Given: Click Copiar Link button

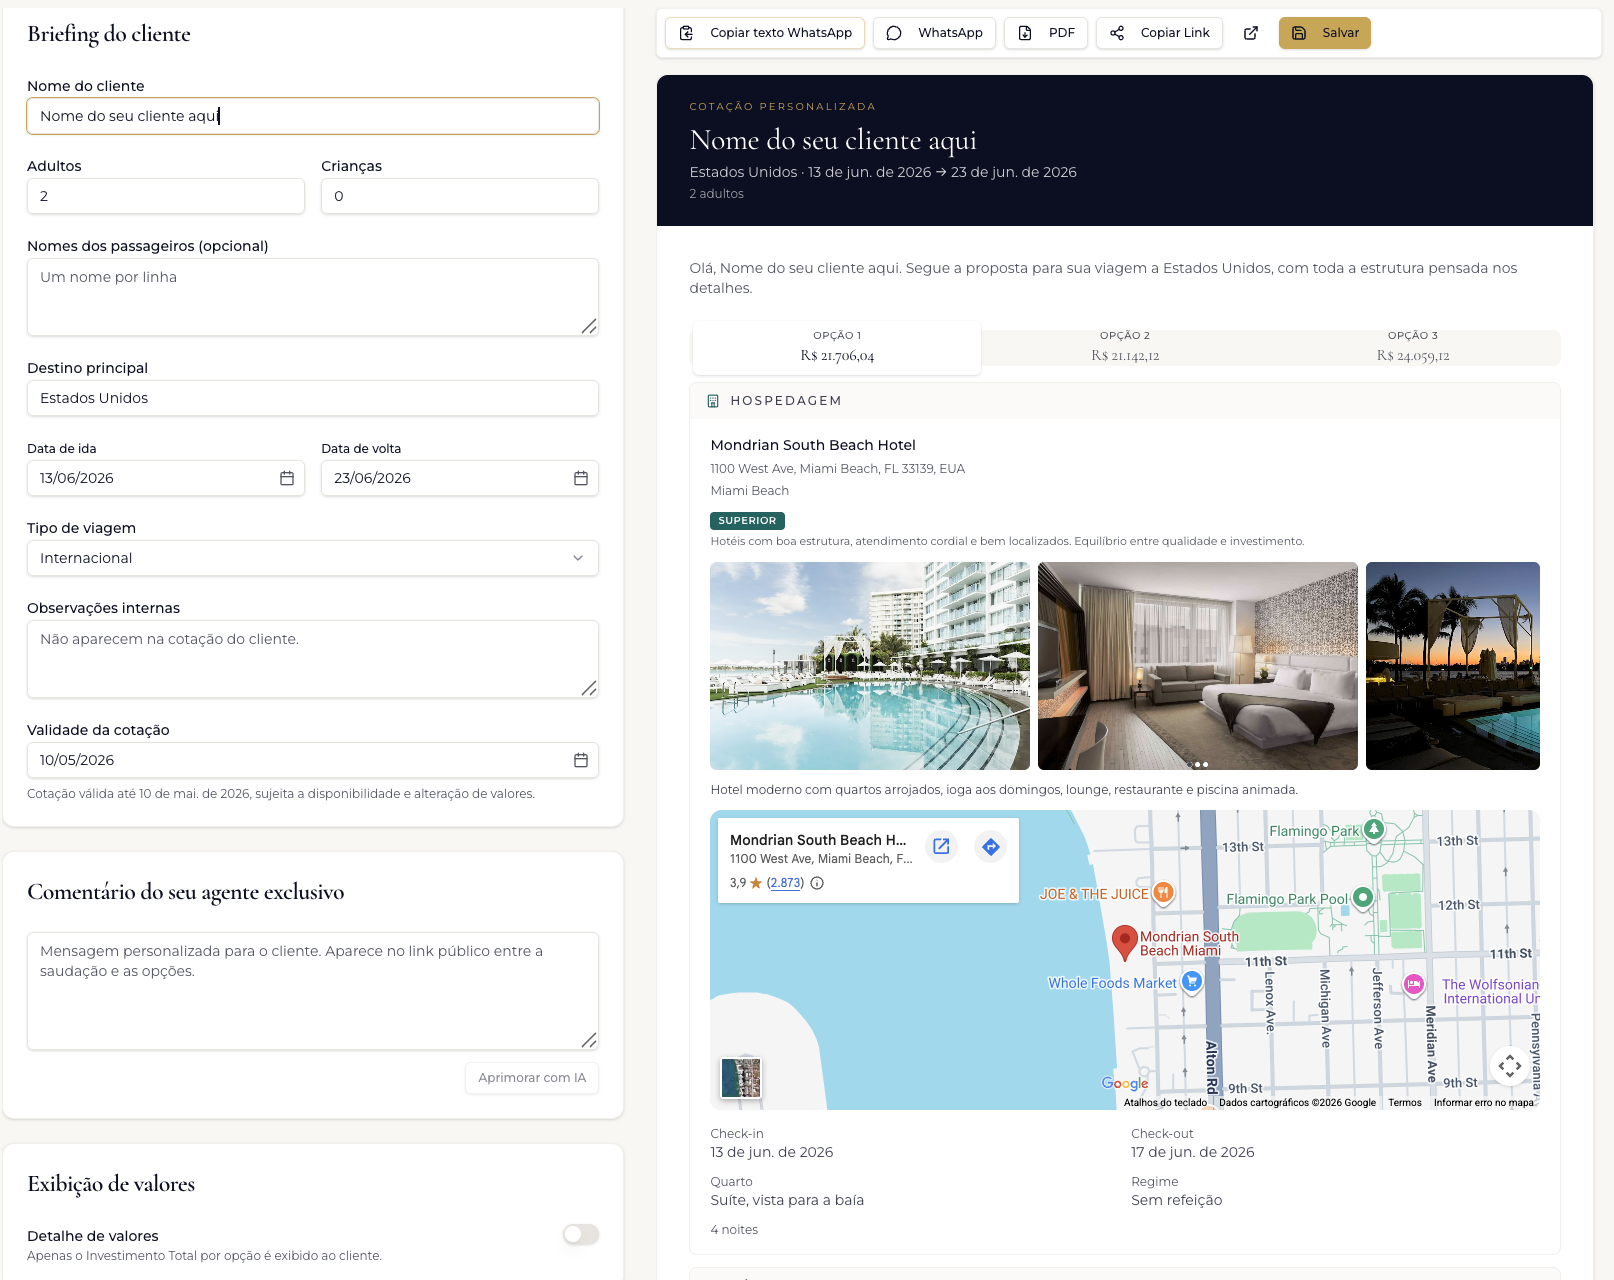Looking at the screenshot, I should click(x=1159, y=33).
